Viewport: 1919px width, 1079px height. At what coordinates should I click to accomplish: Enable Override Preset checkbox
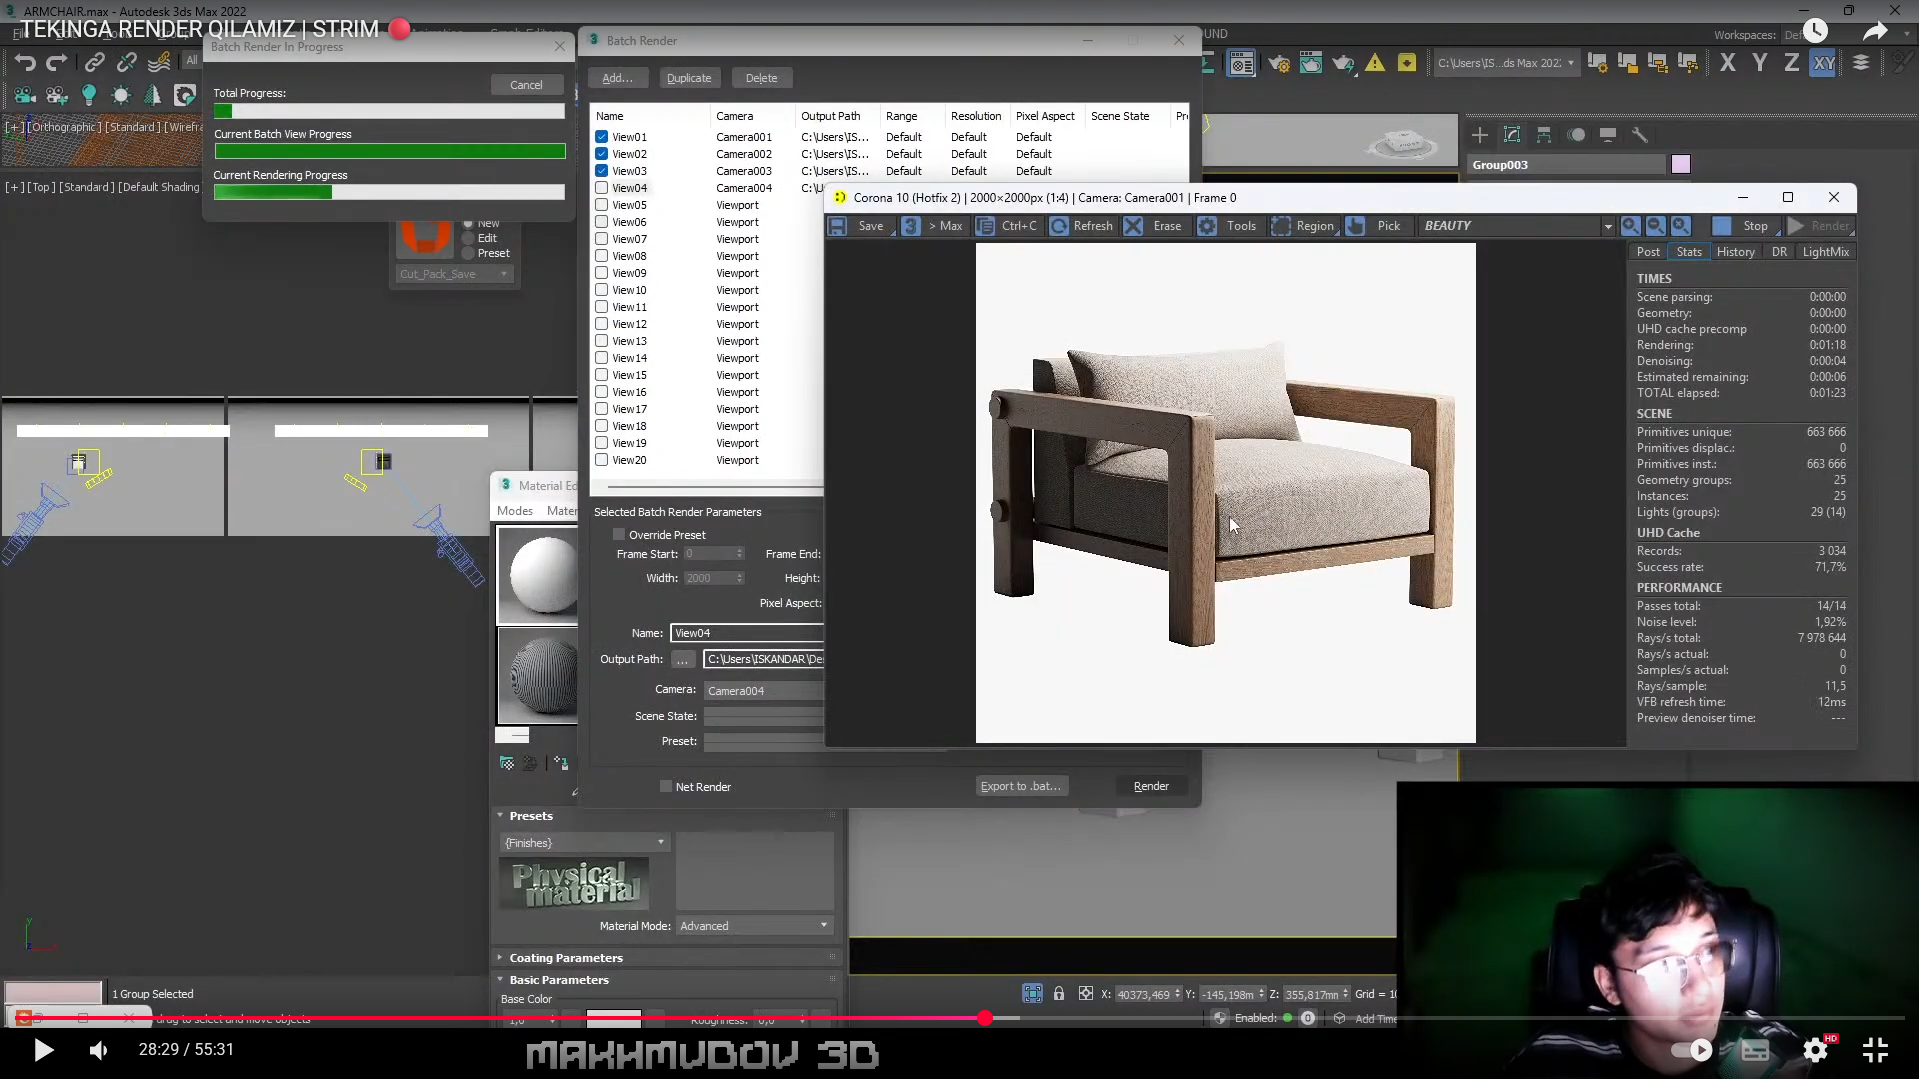[x=619, y=535]
